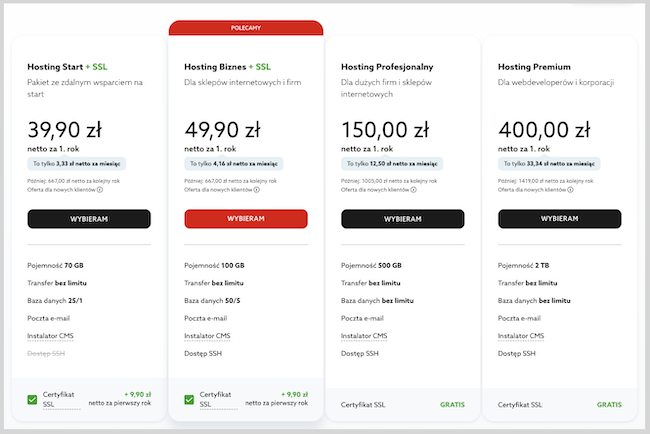The width and height of the screenshot is (650, 434).
Task: Click 'Pojemność 100 GB' row
Action: click(214, 266)
